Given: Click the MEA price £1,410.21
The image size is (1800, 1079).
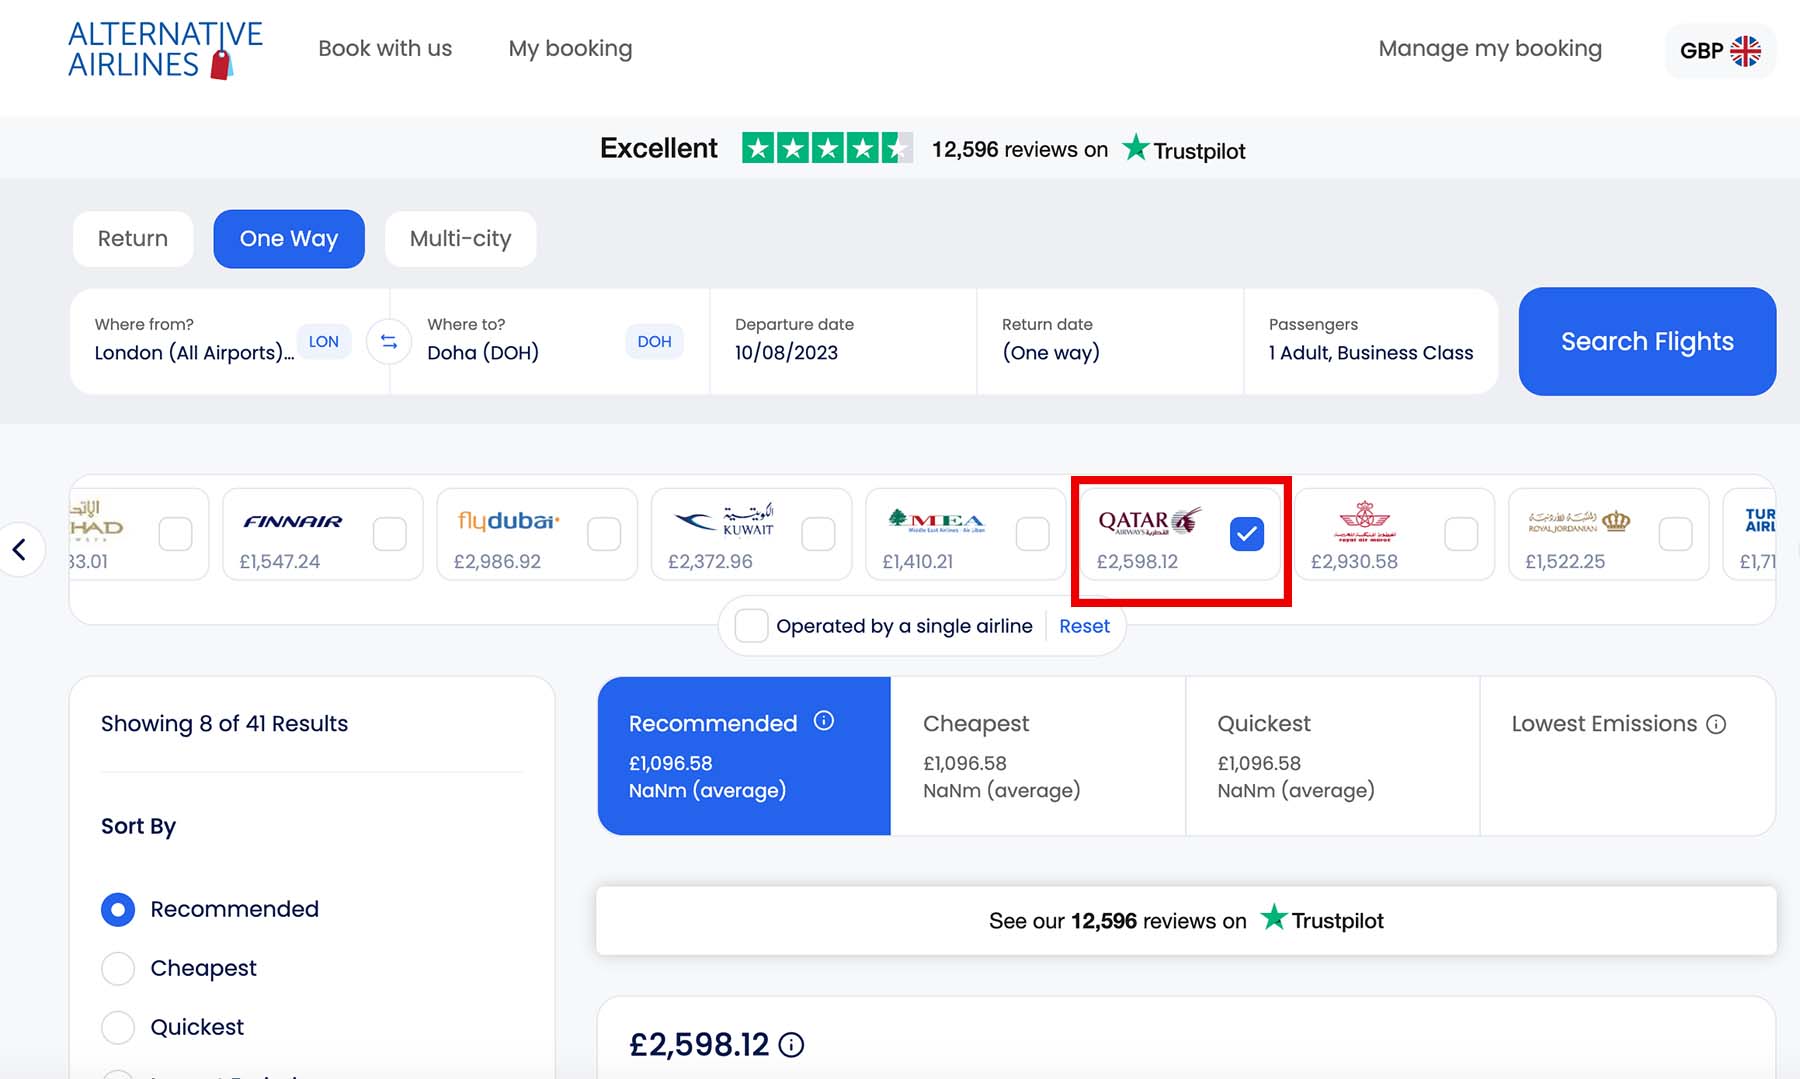Looking at the screenshot, I should coord(918,562).
